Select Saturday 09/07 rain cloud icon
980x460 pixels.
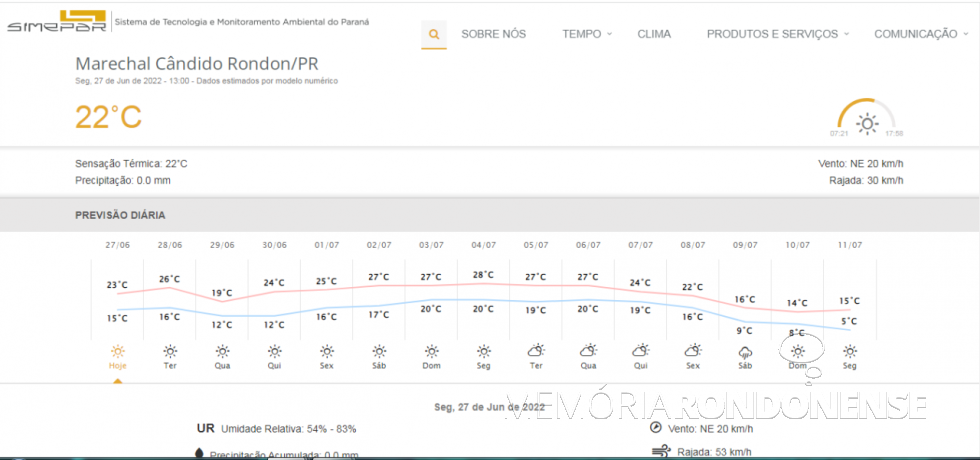[745, 352]
